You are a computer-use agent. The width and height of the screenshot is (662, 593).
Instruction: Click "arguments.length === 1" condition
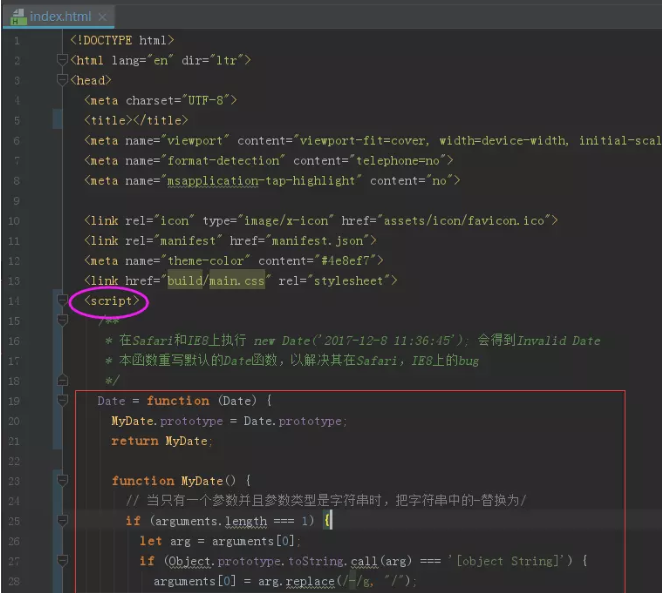(x=232, y=521)
